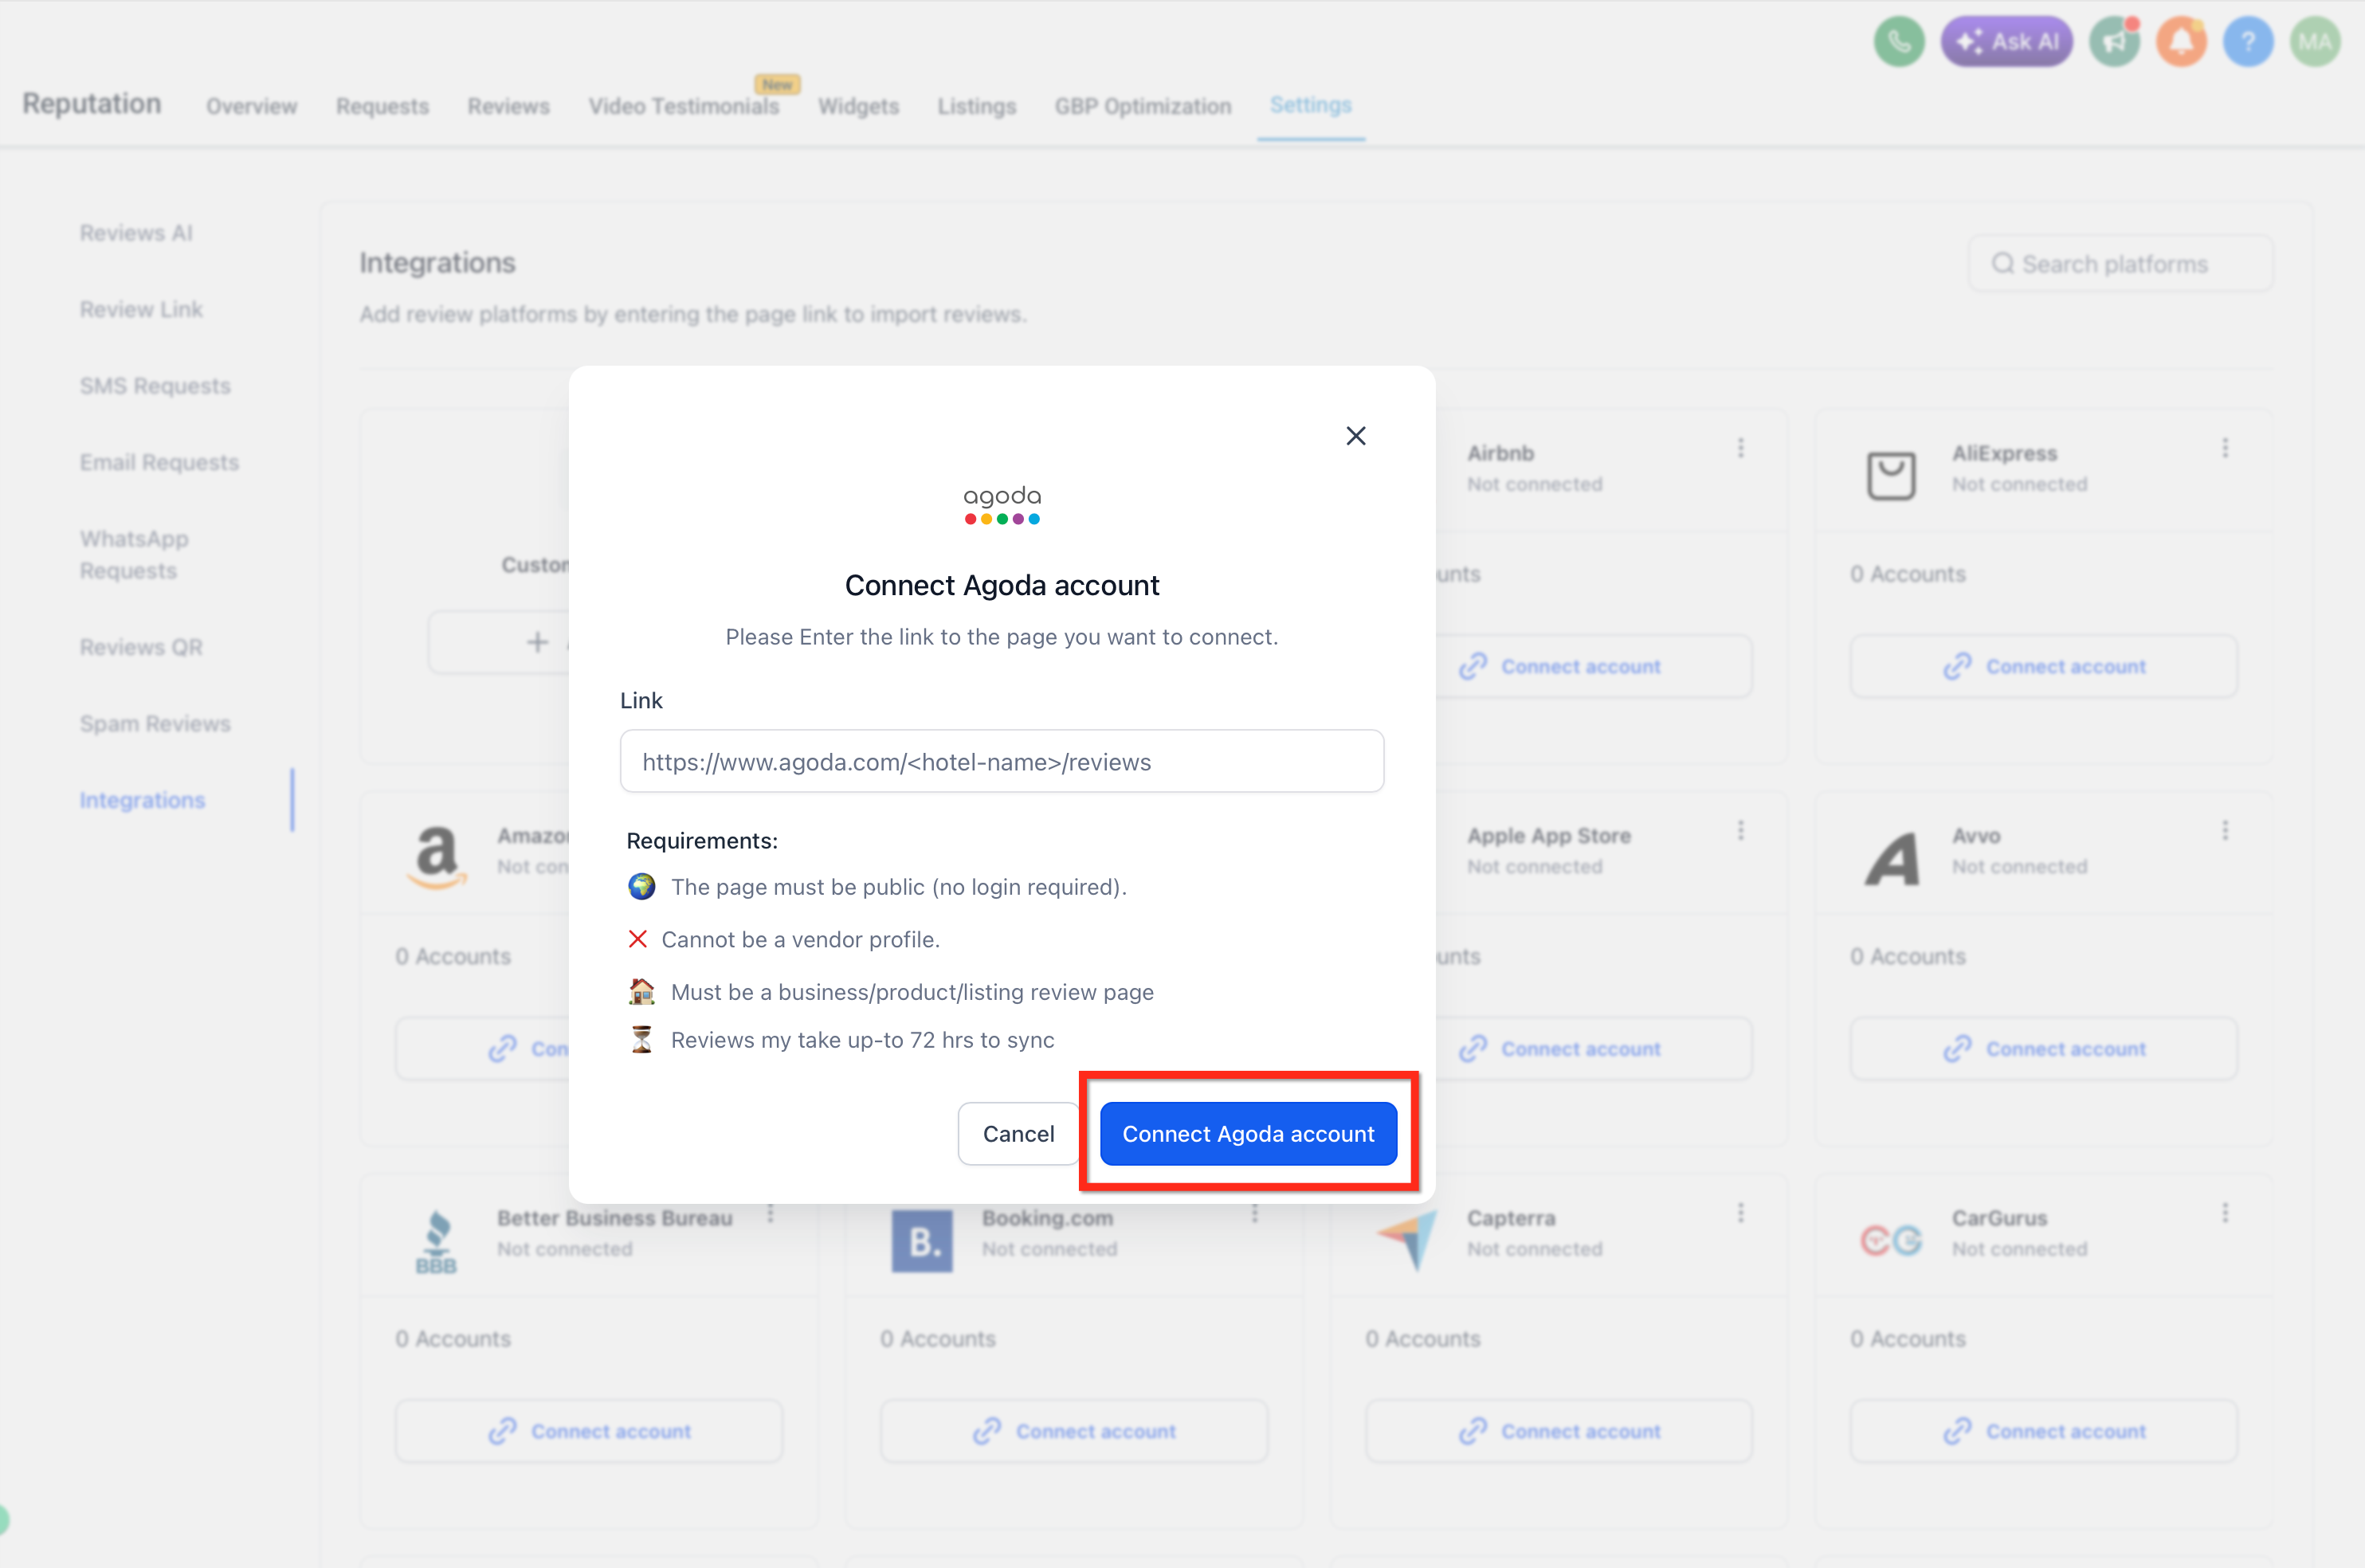Open the phone dialer icon
The image size is (2365, 1568).
click(1899, 42)
